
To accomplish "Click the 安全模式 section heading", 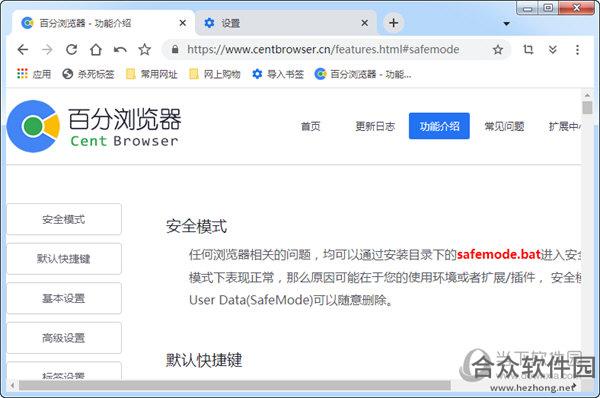I will tap(196, 227).
